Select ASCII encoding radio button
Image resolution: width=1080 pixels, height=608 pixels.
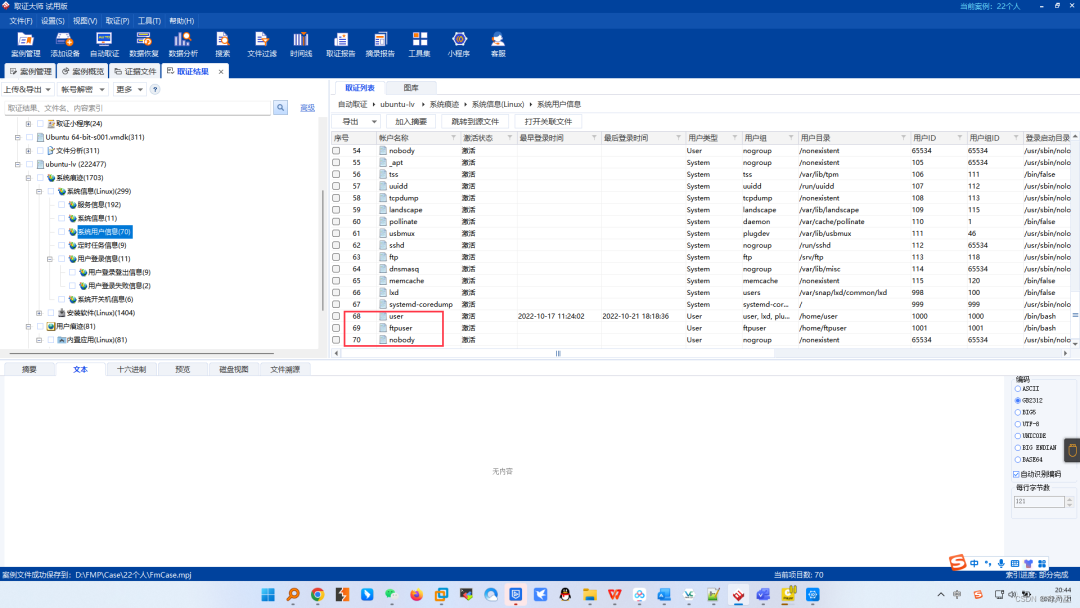1017,388
